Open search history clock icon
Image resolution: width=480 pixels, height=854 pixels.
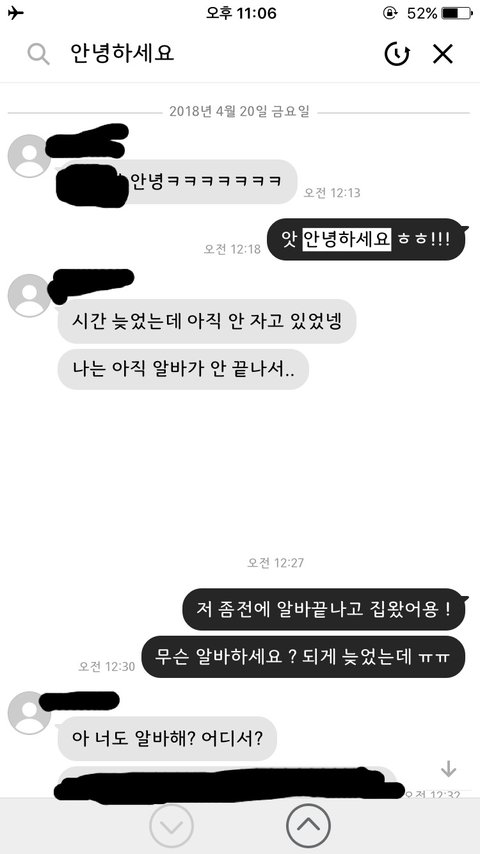tap(397, 54)
